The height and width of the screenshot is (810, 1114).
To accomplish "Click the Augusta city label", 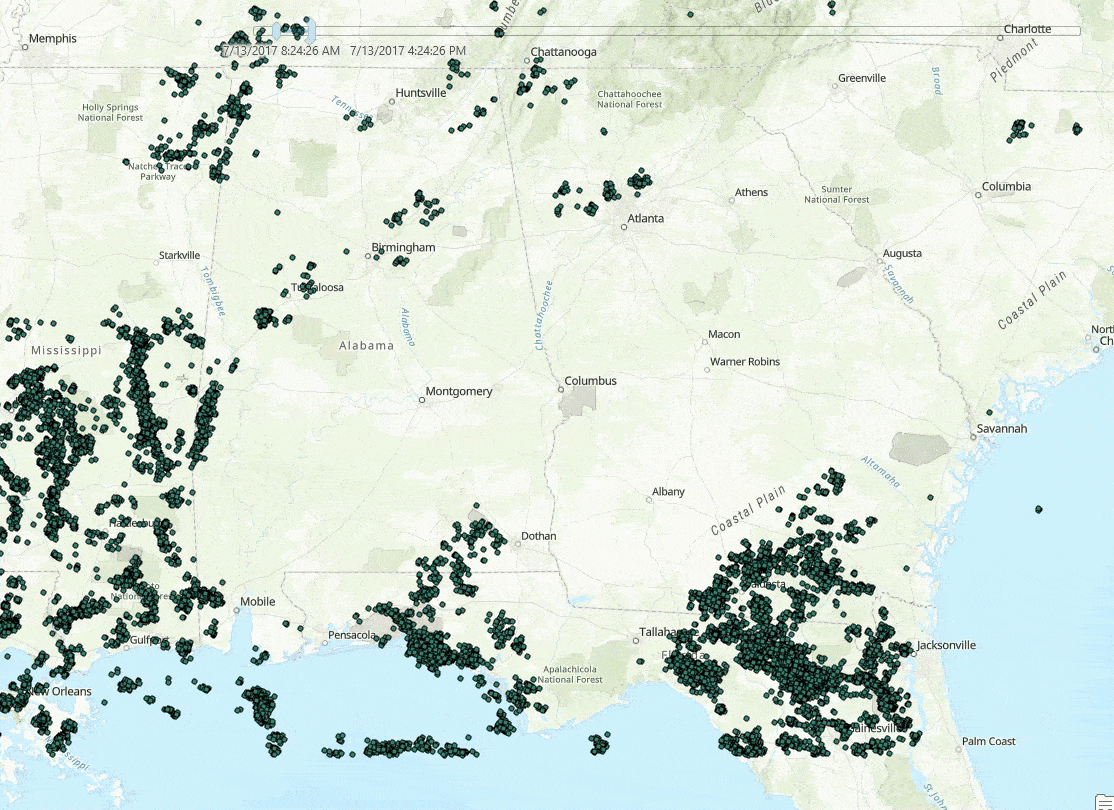I will tap(902, 253).
